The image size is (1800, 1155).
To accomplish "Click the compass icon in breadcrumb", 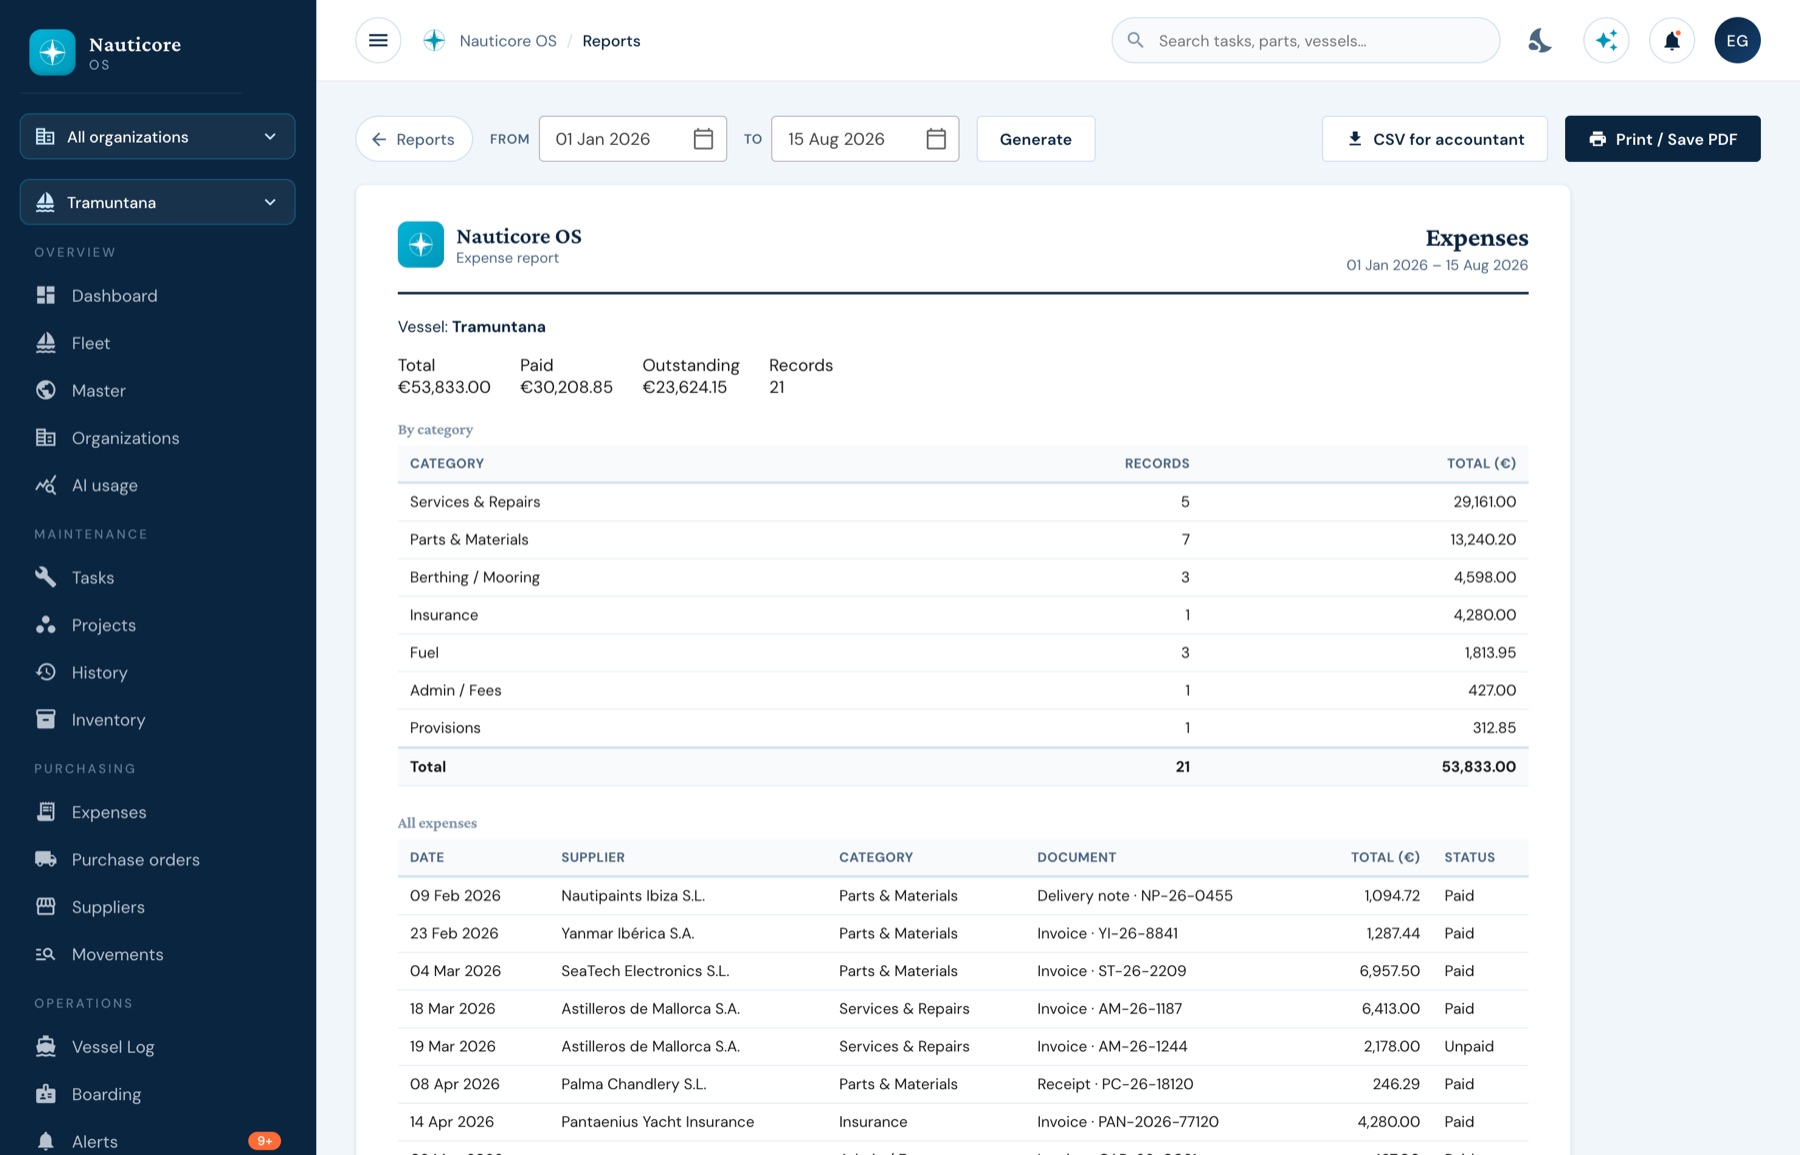I will (434, 40).
